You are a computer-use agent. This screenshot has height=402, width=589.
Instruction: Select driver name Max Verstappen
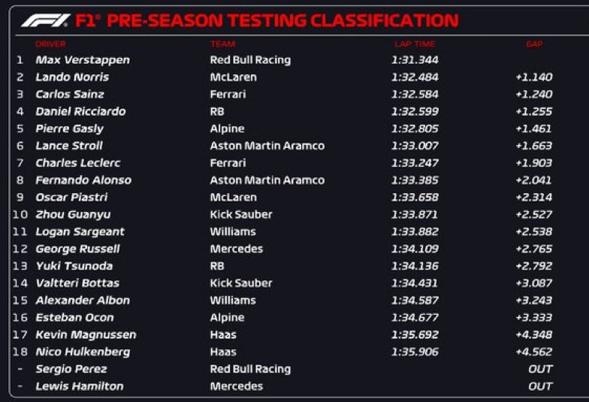pyautogui.click(x=83, y=60)
